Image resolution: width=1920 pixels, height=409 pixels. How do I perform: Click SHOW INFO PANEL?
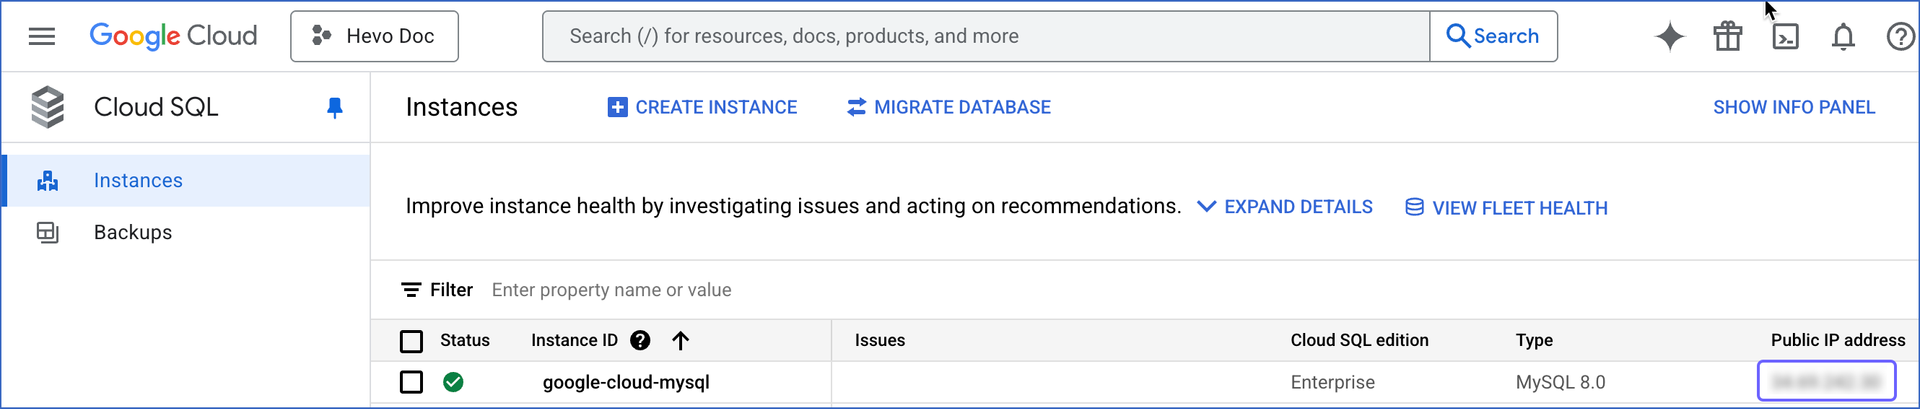1794,107
